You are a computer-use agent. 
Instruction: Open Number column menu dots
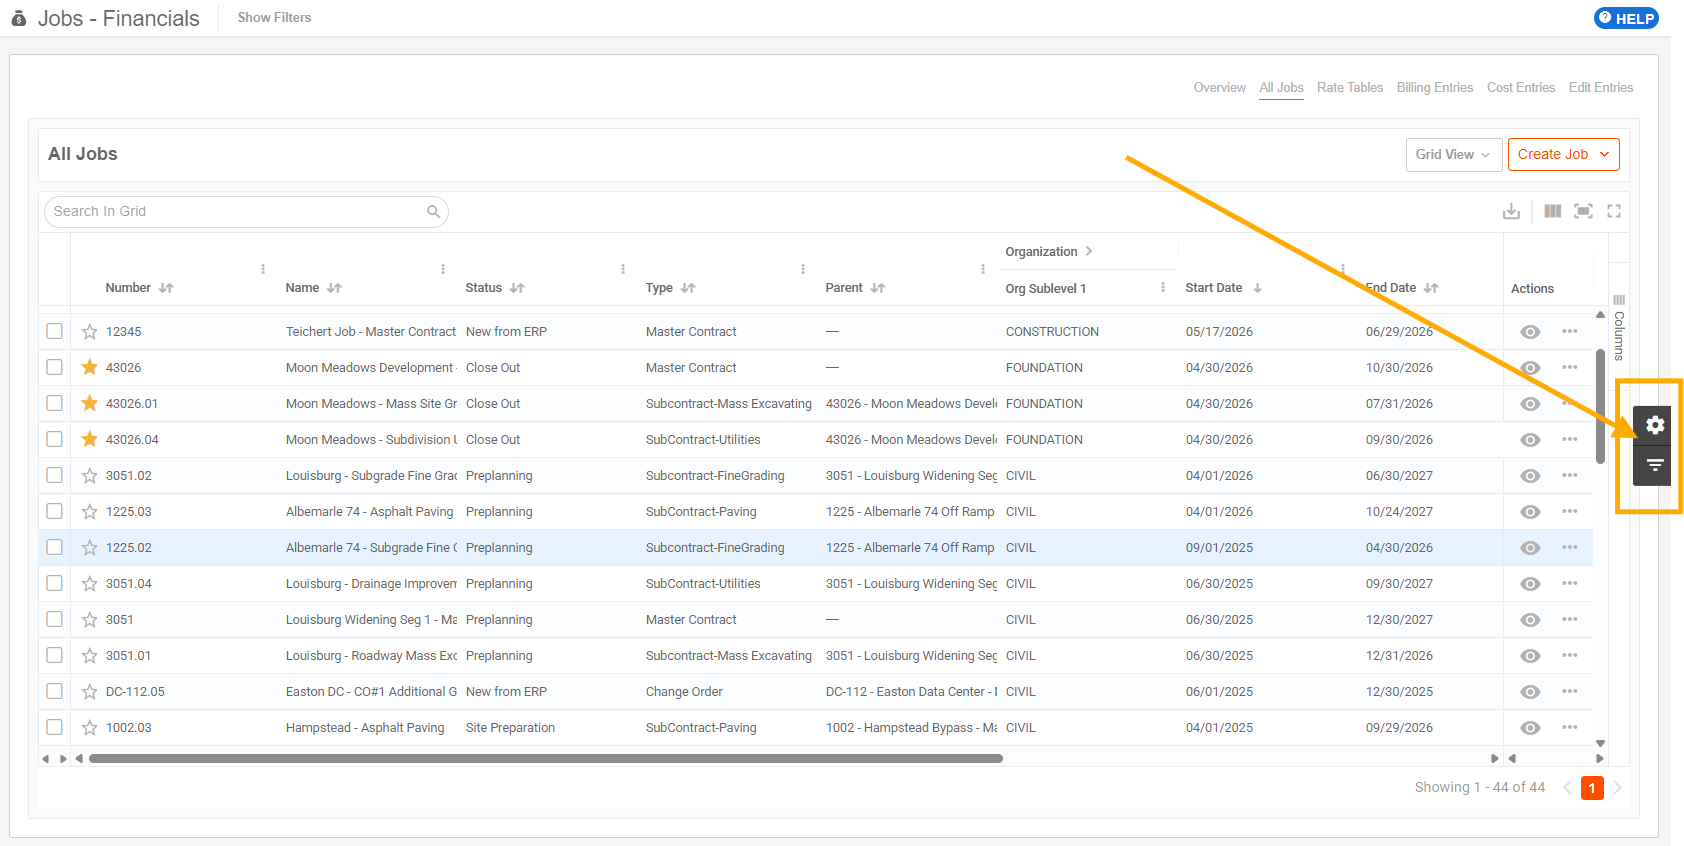pyautogui.click(x=263, y=269)
